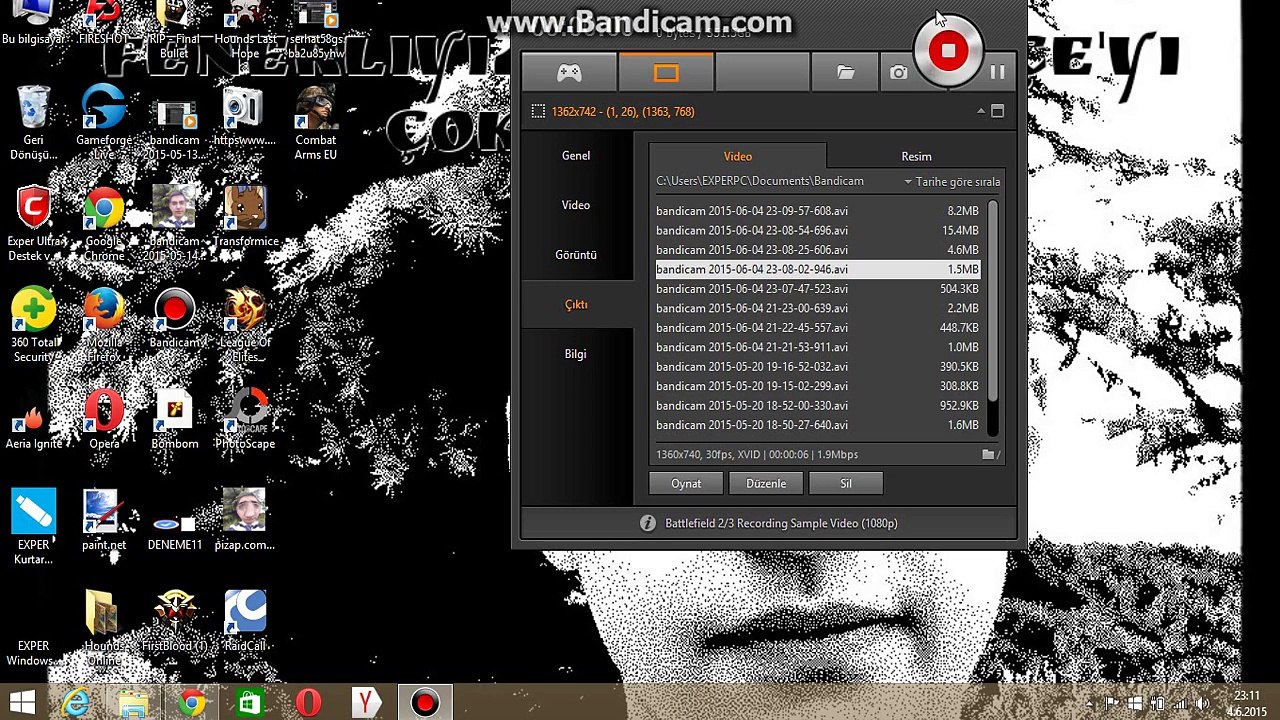The image size is (1280, 720).
Task: Select file bandicam 2015-06-04 23-07-47-523.avi
Action: pyautogui.click(x=818, y=289)
